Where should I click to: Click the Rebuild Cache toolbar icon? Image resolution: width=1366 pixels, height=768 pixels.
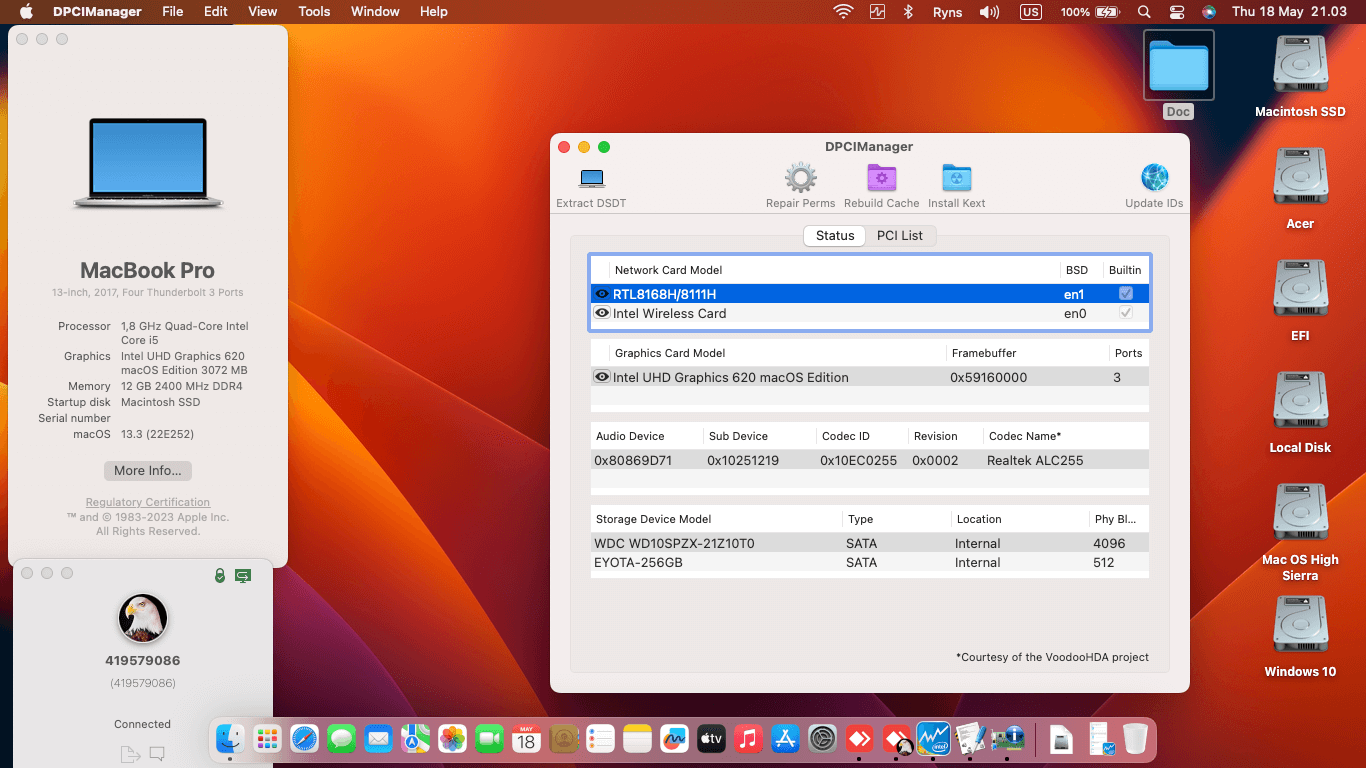pos(881,178)
